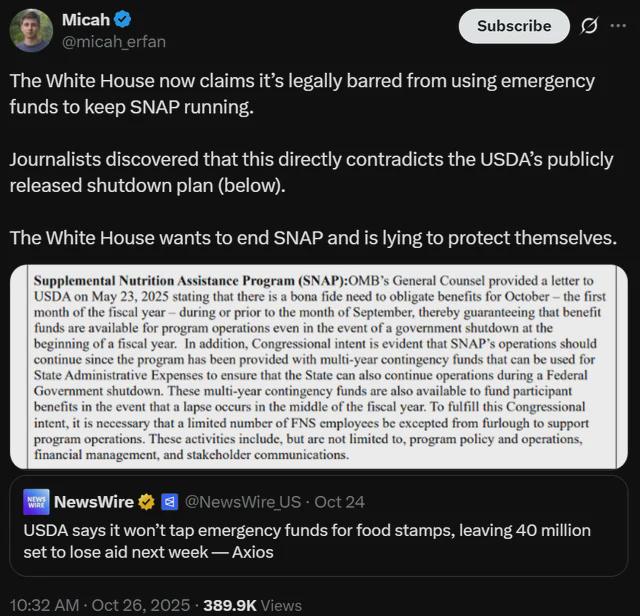Viewport: 640px width, 616px height.
Task: Click the blue verified badge next to Micah
Action: click(x=122, y=20)
